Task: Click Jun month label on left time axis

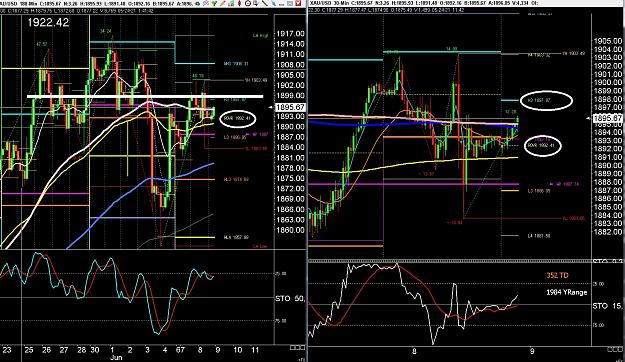Action: 116,358
